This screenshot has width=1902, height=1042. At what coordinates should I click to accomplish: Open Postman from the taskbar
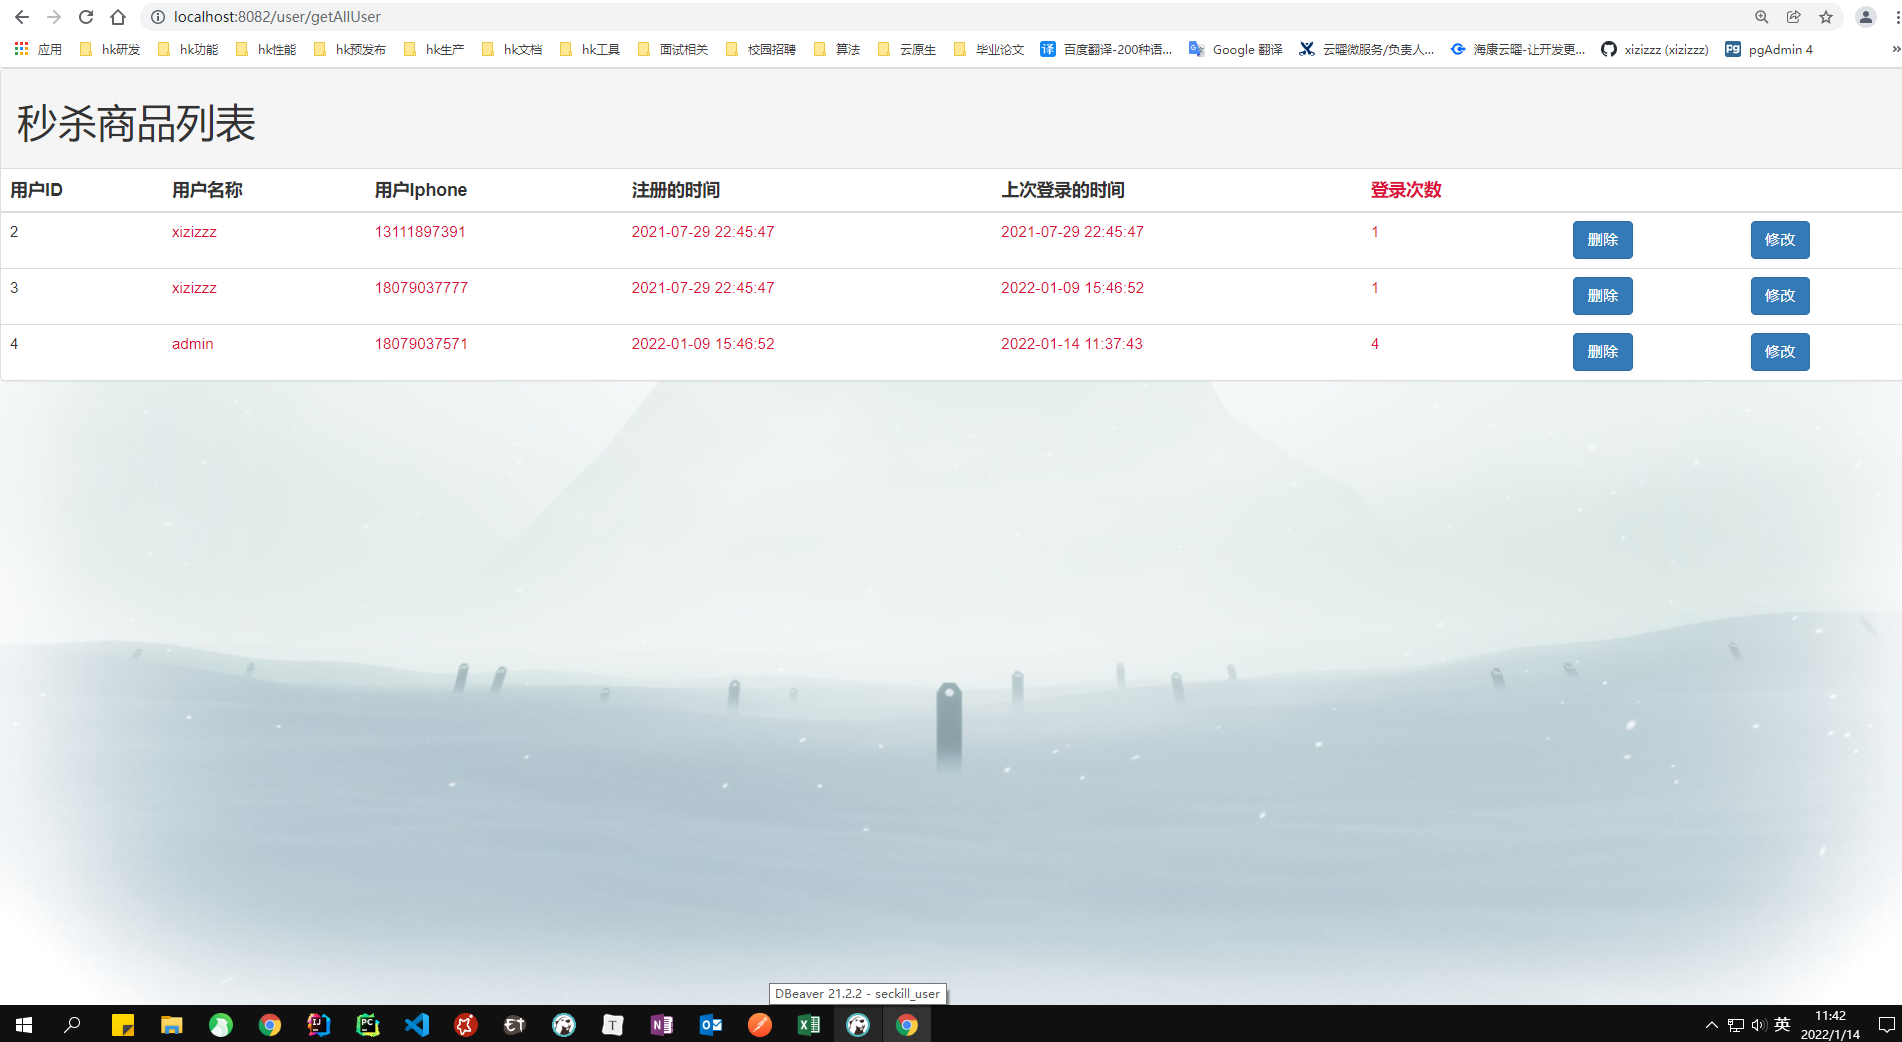pos(760,1025)
